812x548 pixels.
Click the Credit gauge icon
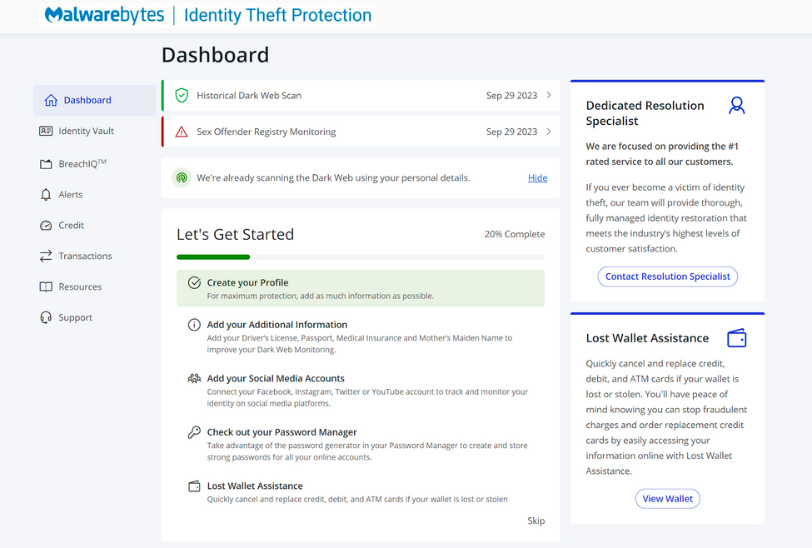tap(46, 226)
